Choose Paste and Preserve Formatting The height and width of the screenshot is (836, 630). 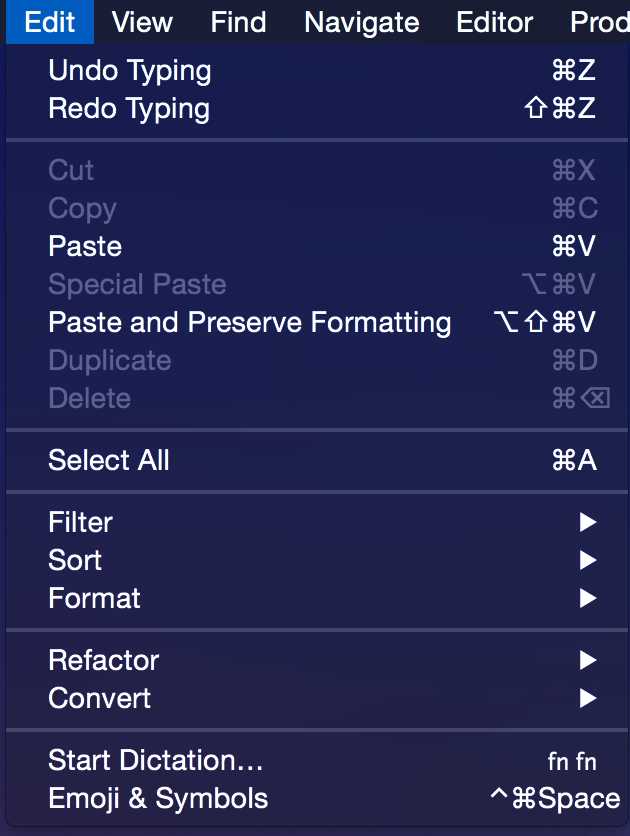pos(317,323)
